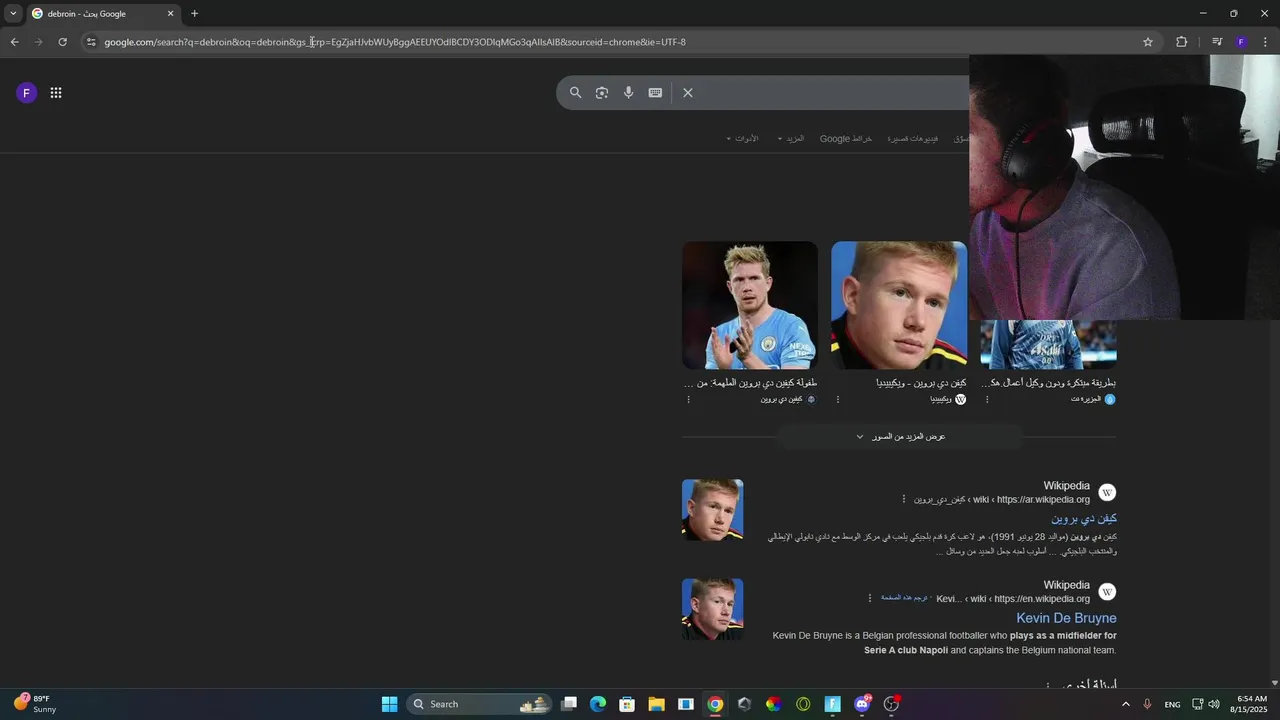Start voice search with microphone icon

pyautogui.click(x=629, y=93)
